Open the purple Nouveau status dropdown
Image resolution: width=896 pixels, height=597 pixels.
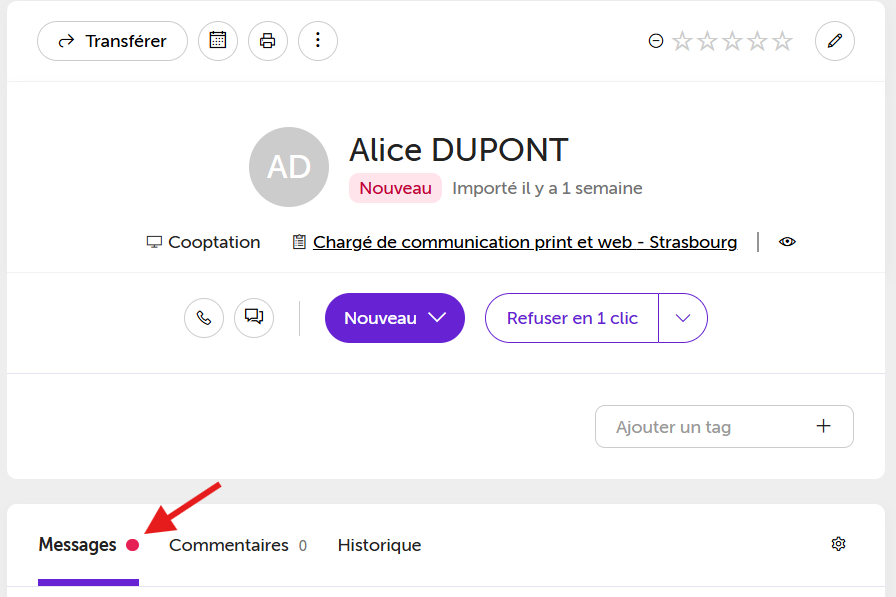point(395,318)
